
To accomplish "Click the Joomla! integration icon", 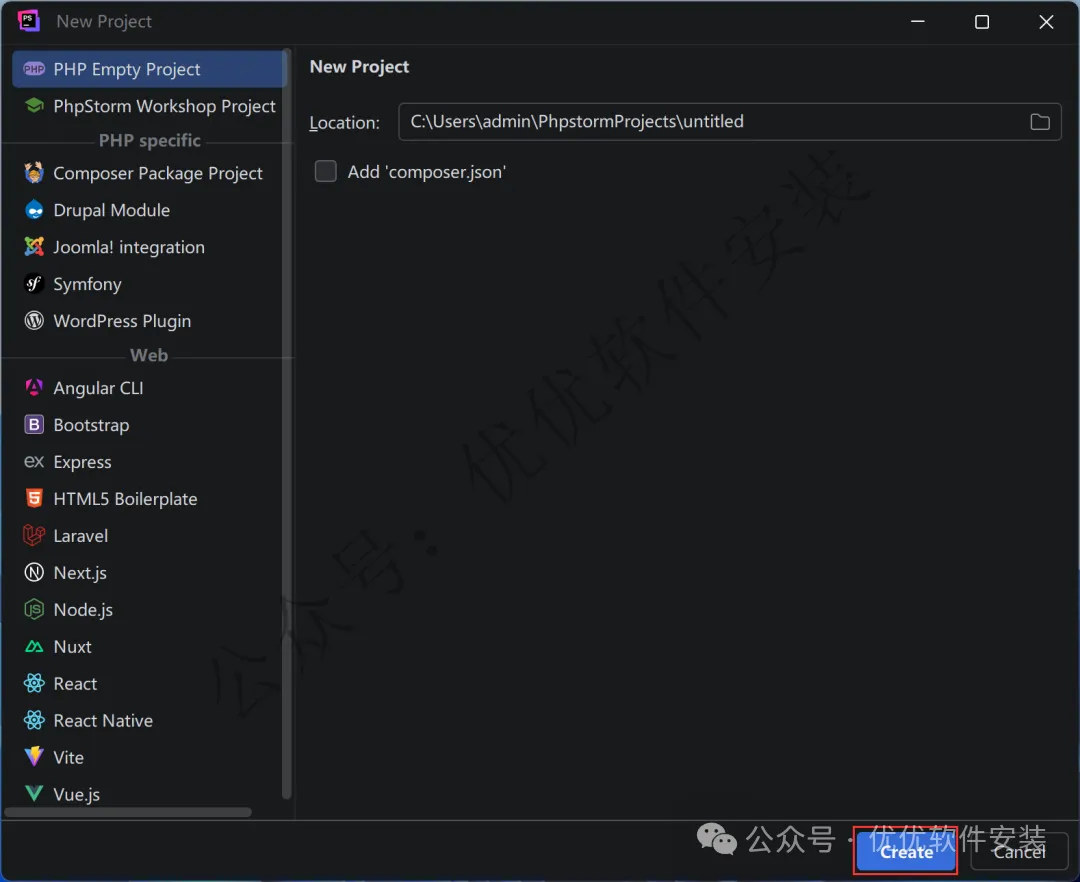I will [x=34, y=246].
